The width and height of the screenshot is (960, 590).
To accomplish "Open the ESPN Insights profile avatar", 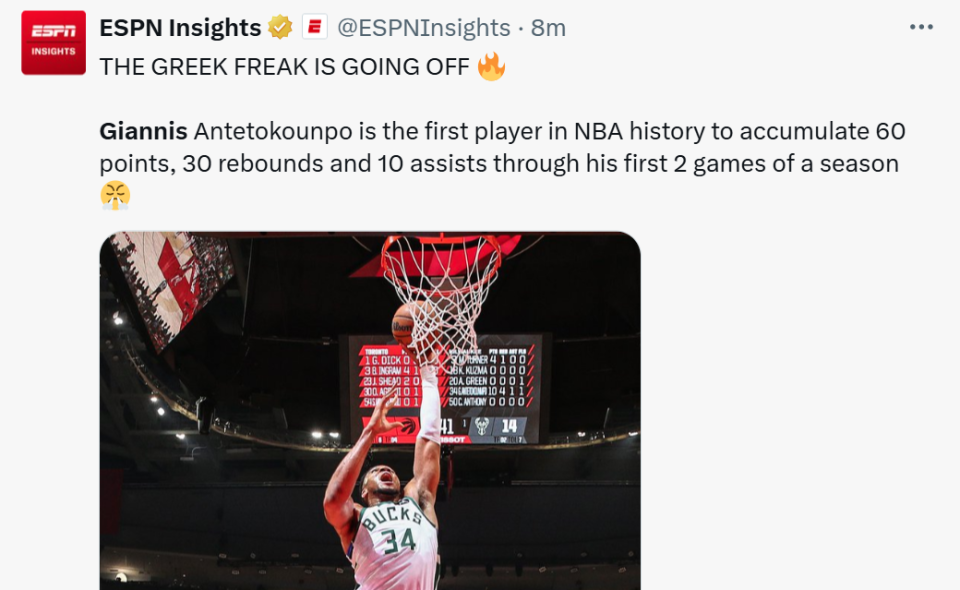I will pos(54,43).
